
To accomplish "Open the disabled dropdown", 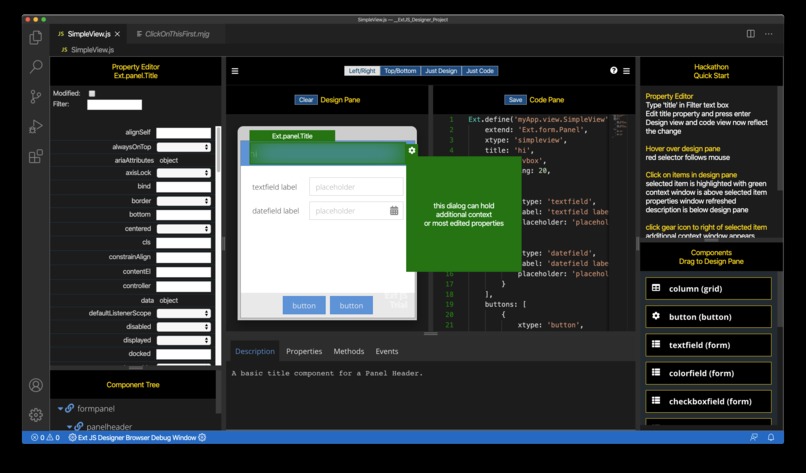I will 184,326.
